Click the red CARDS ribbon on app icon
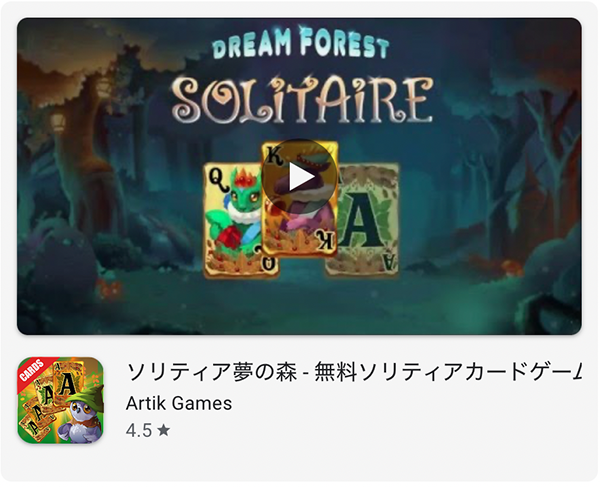This screenshot has width=600, height=487. pos(33,370)
